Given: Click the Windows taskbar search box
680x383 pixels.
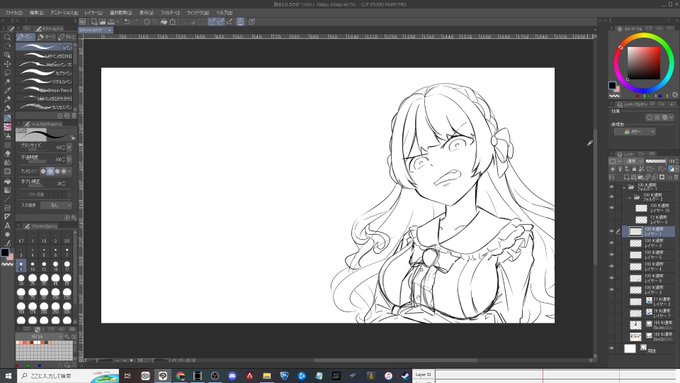Looking at the screenshot, I should click(x=68, y=376).
